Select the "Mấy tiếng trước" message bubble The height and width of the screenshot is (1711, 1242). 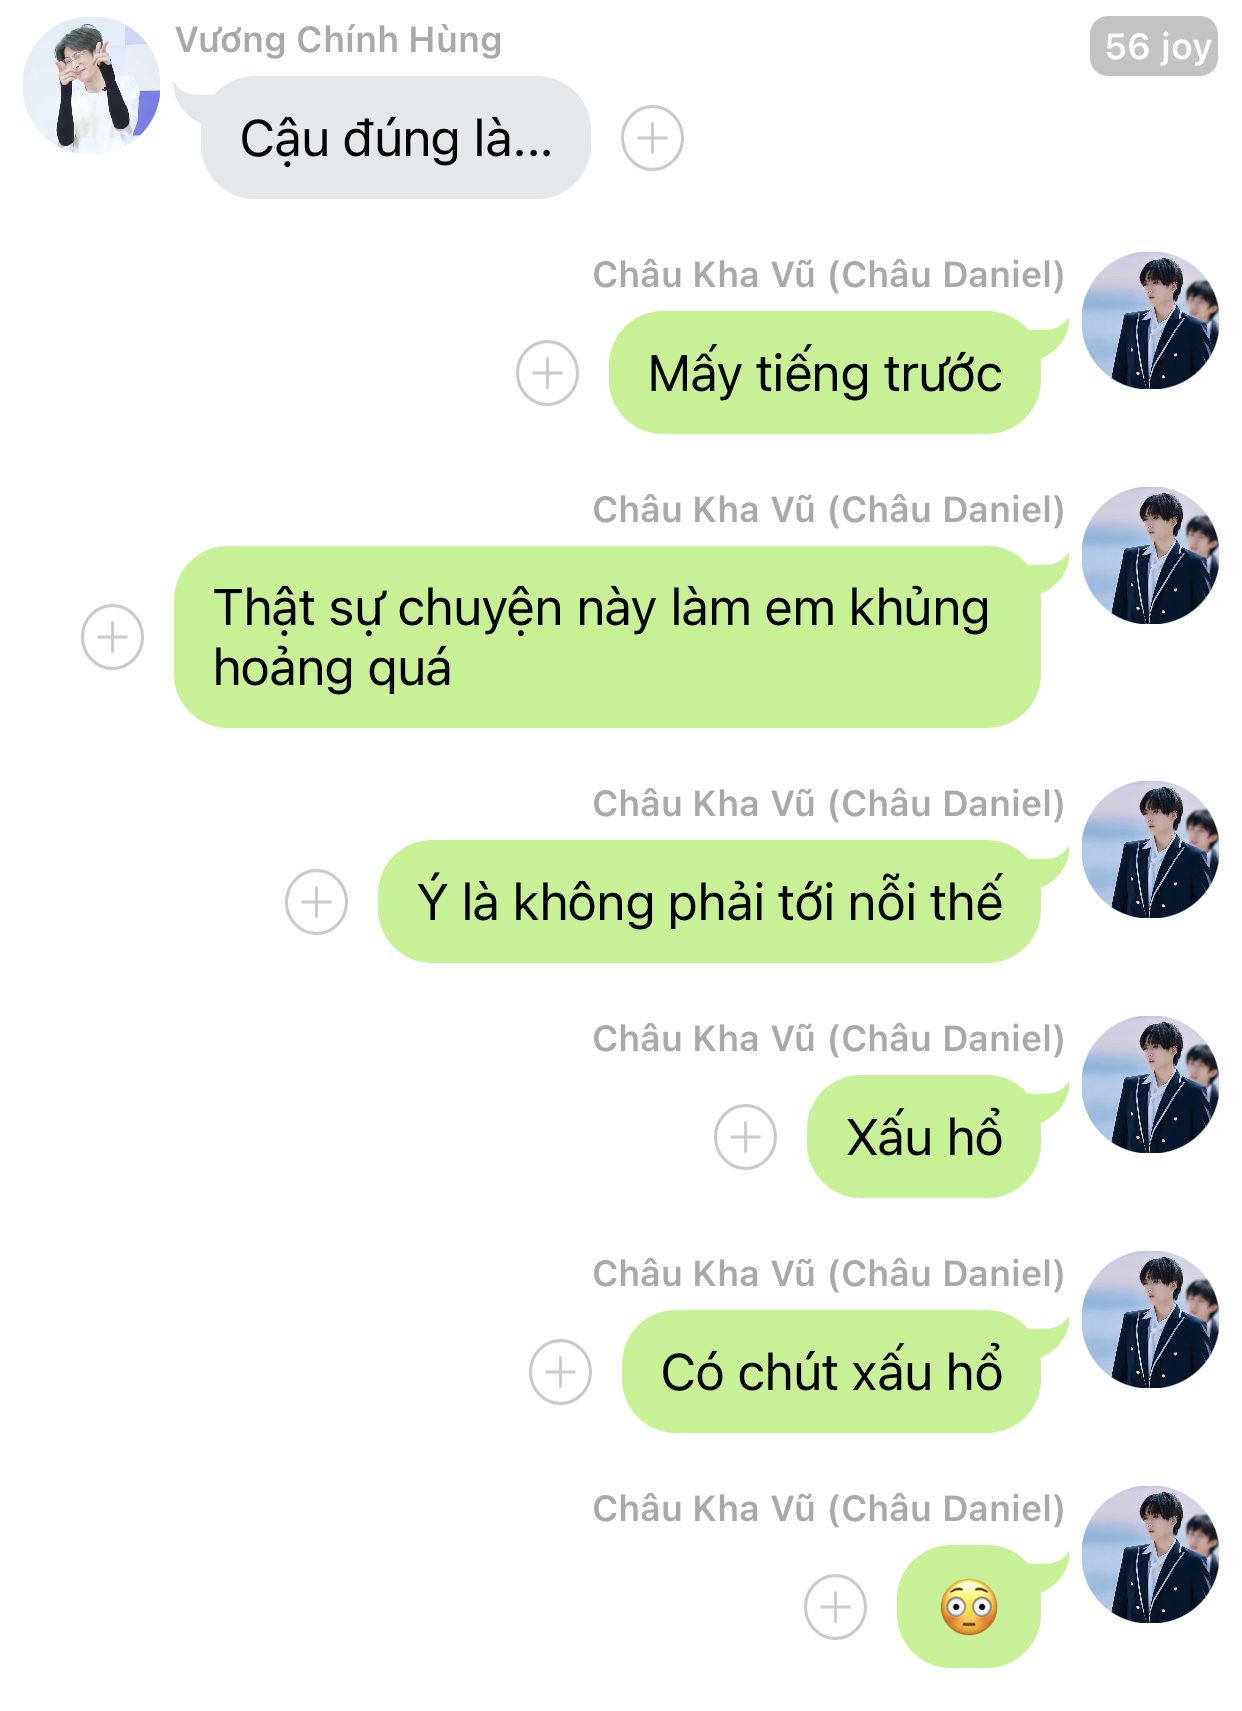pos(825,373)
